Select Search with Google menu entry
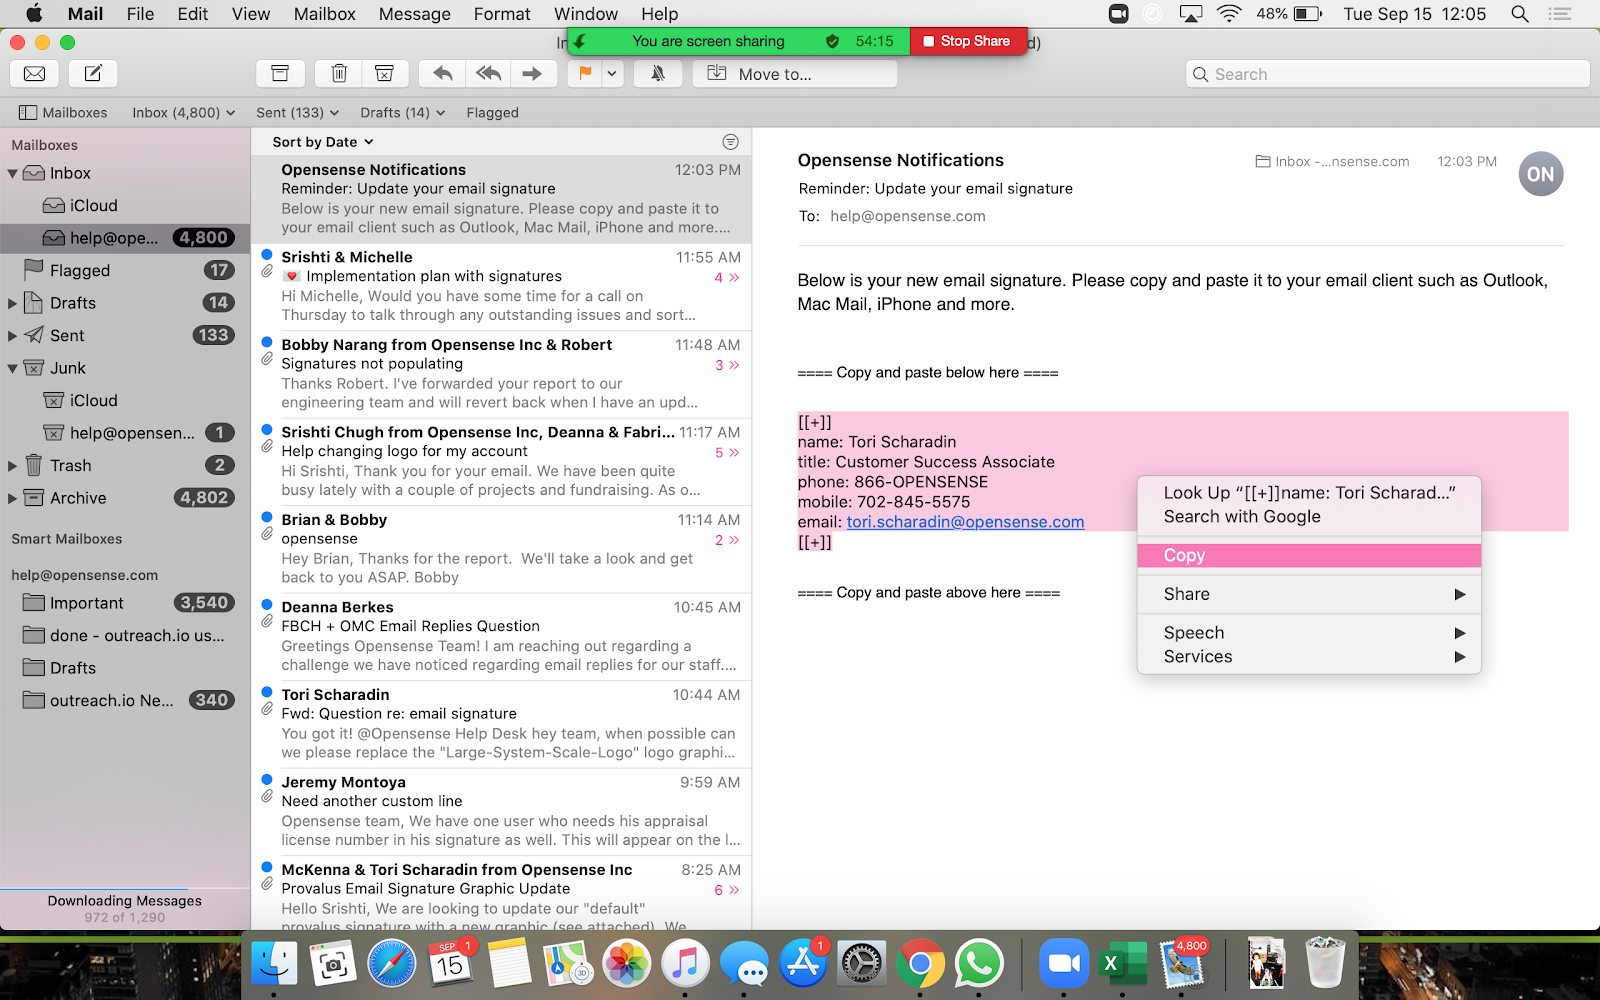 point(1309,517)
